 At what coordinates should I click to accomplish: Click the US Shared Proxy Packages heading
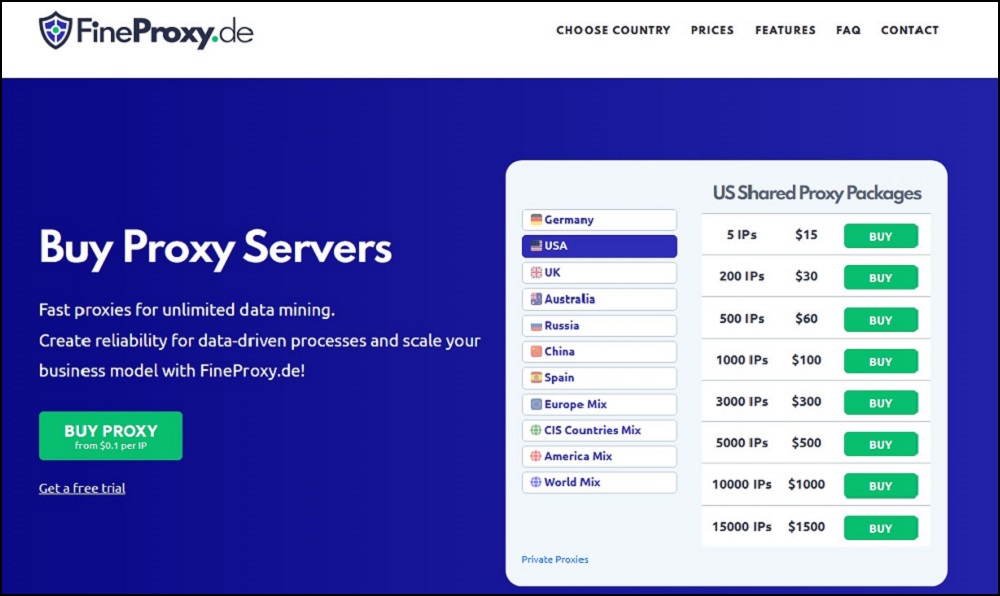[x=817, y=193]
